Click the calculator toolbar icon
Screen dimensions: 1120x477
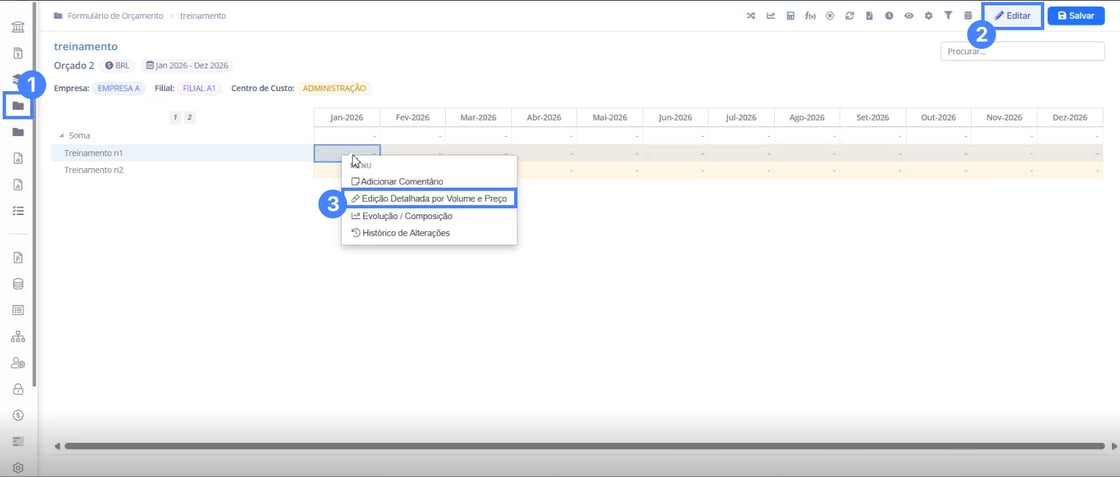(791, 16)
